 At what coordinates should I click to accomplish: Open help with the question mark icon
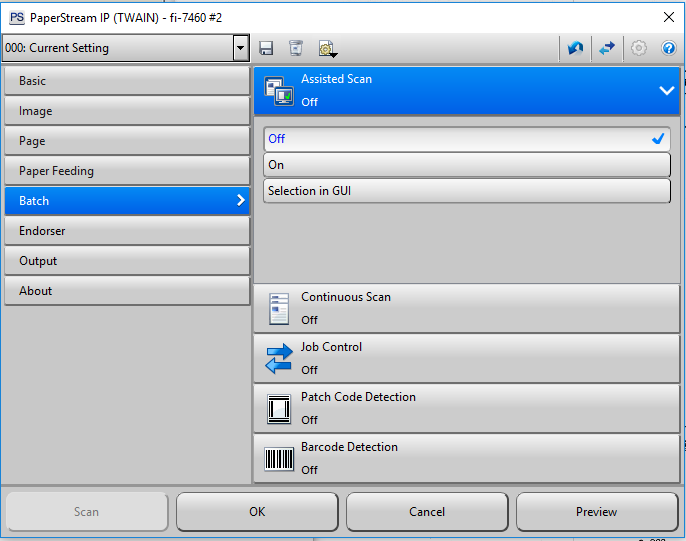tap(669, 48)
